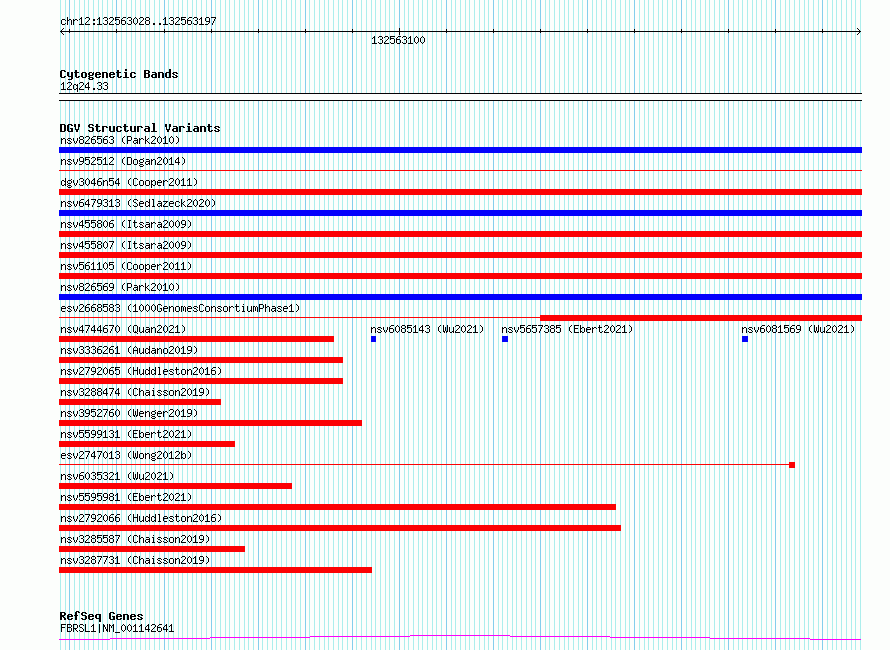Click the nsv2792066 (Huddleston2016) red bar
The width and height of the screenshot is (890, 650).
pyautogui.click(x=340, y=528)
